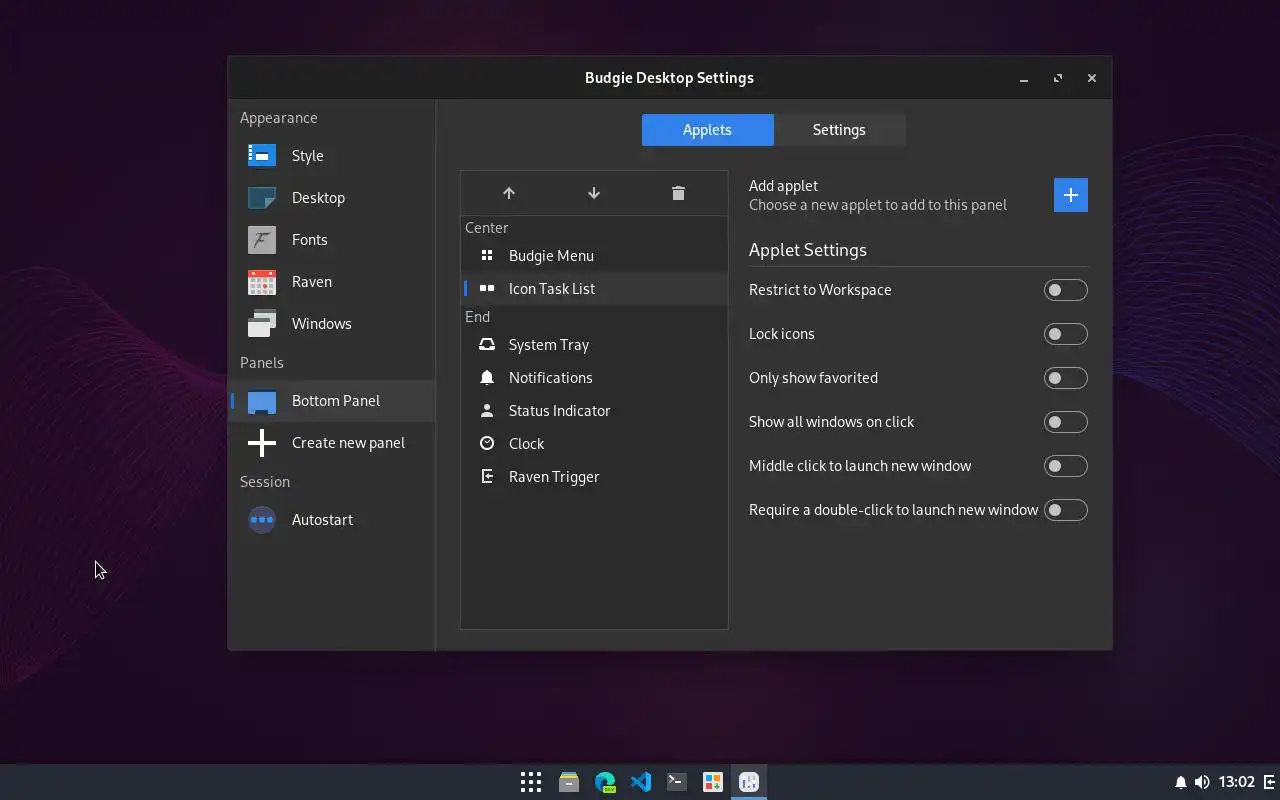Toggle Show all windows on click
The width and height of the screenshot is (1280, 800).
1065,422
